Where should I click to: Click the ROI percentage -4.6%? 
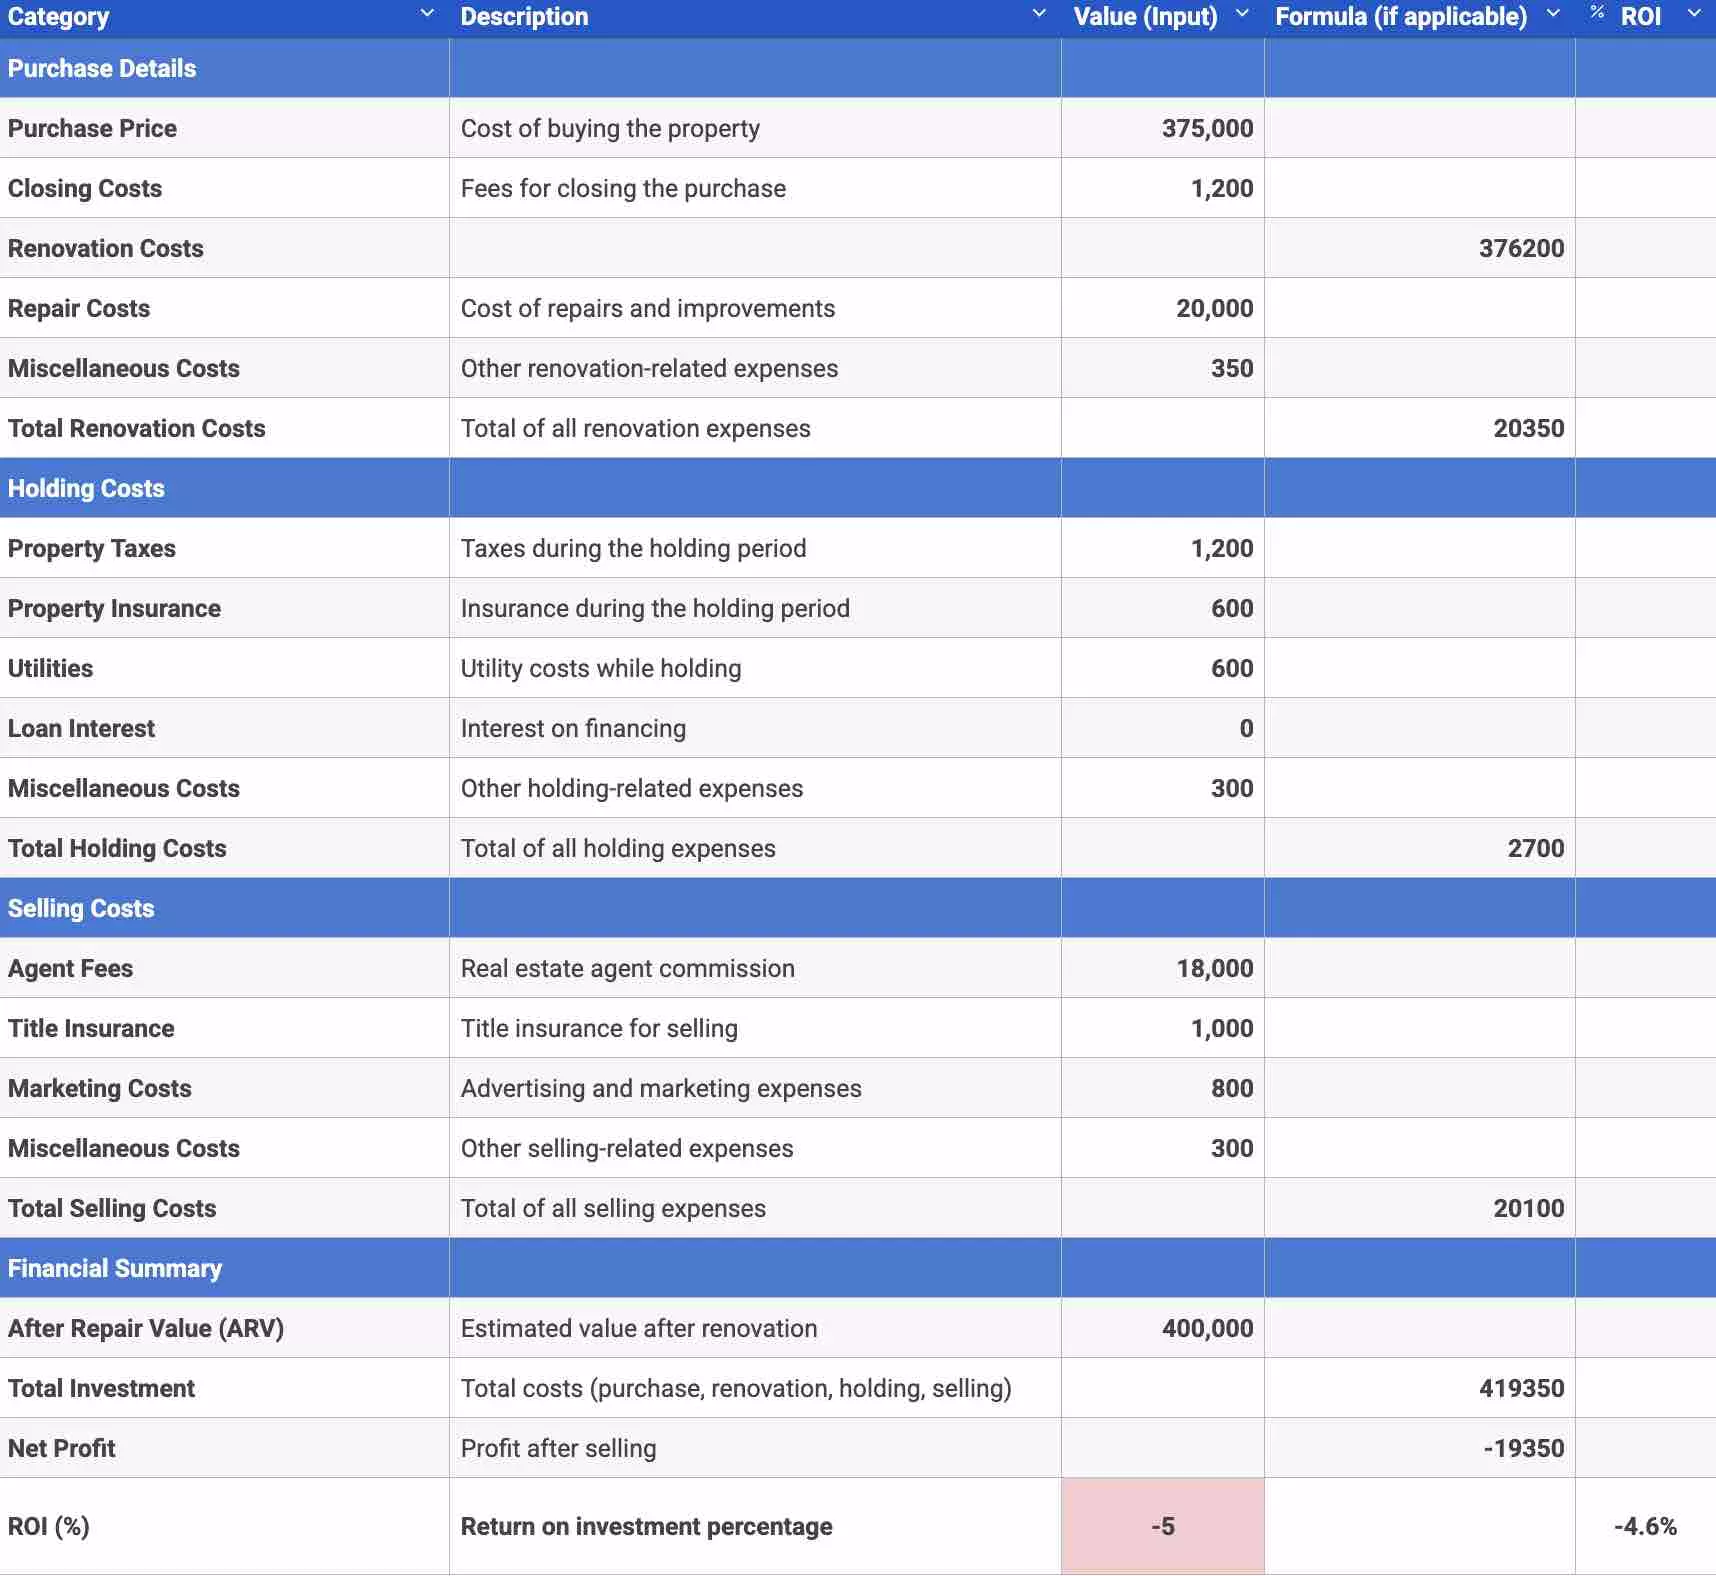(1644, 1526)
